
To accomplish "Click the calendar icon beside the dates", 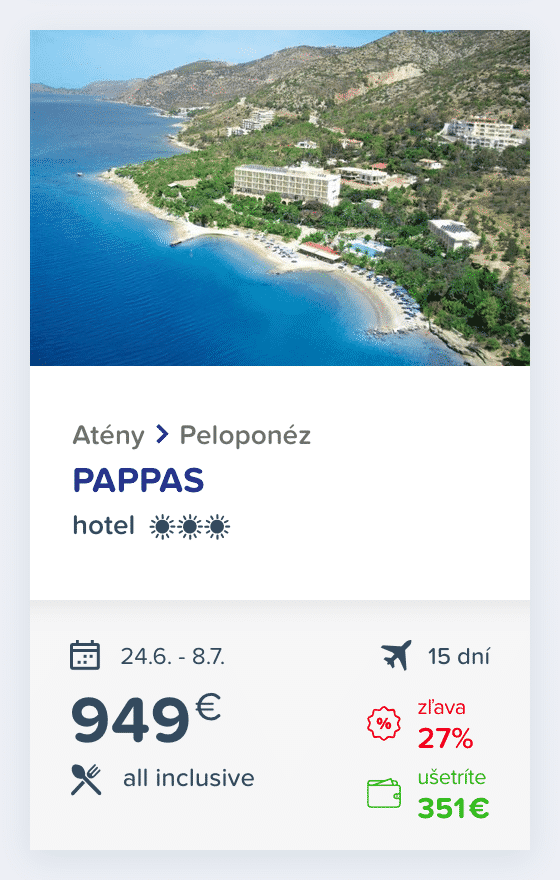I will pos(85,655).
